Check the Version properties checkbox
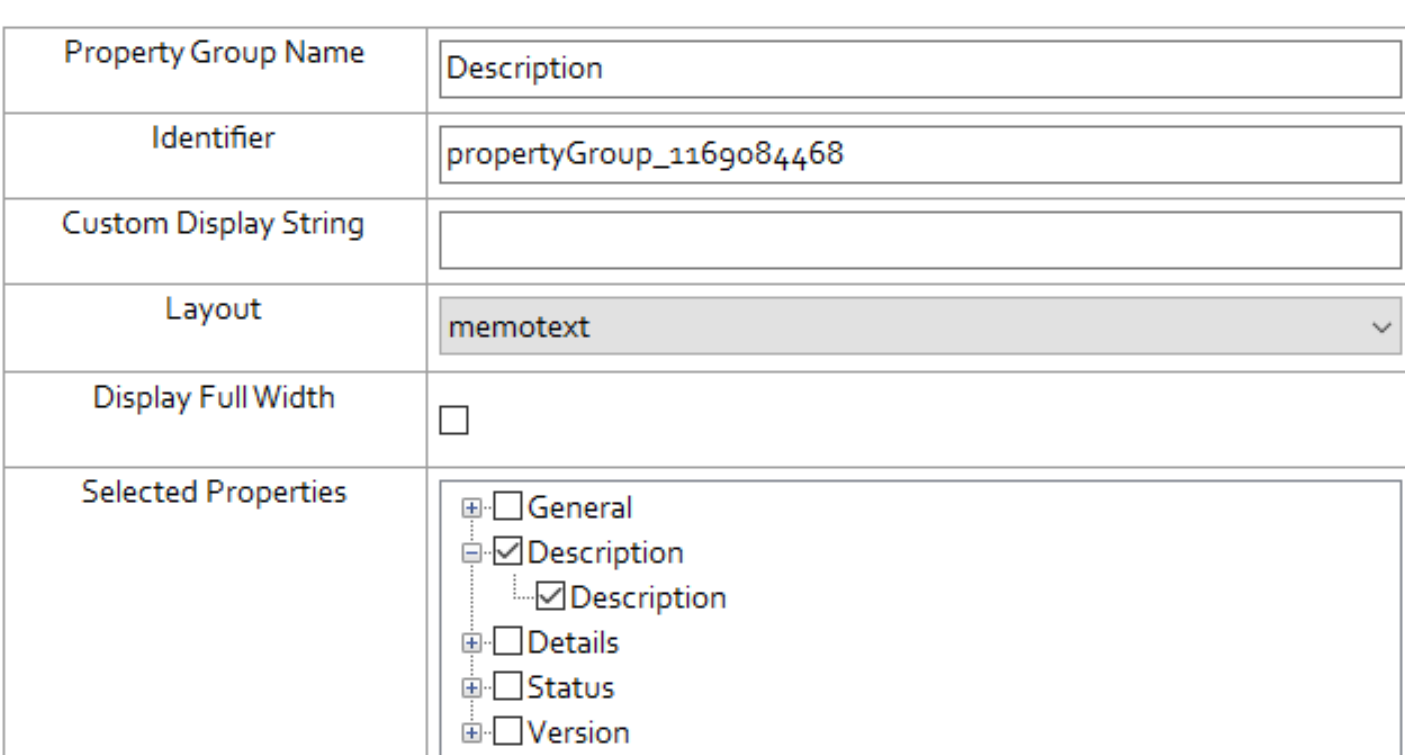 pos(509,732)
